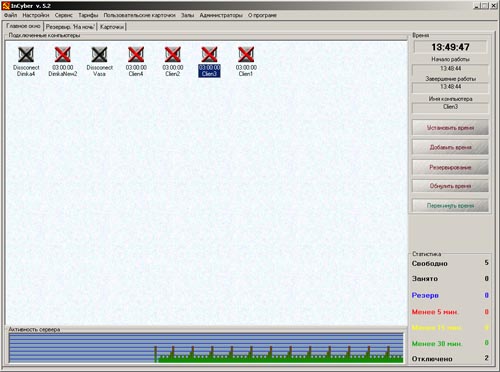Viewport: 500px width, 372px height.
Task: Open the Пользовательские карточки menu
Action: (x=139, y=15)
